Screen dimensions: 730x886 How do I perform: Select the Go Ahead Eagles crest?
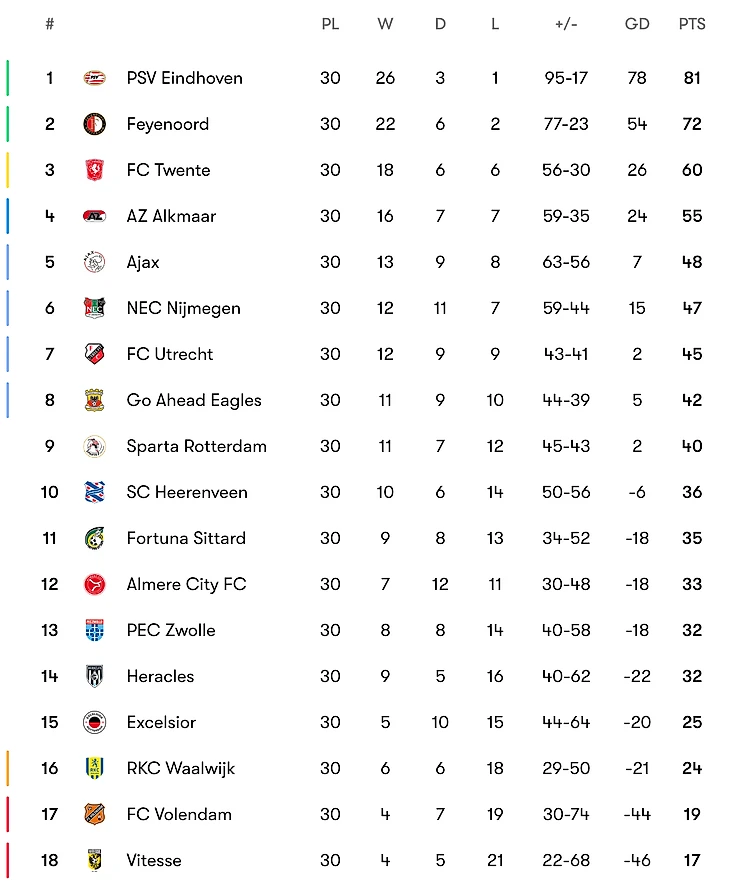coord(94,400)
